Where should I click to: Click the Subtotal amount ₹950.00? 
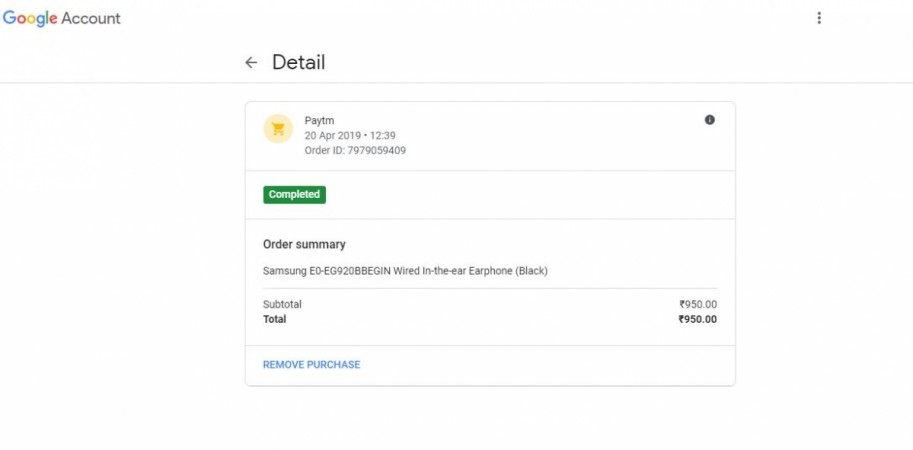click(x=698, y=304)
